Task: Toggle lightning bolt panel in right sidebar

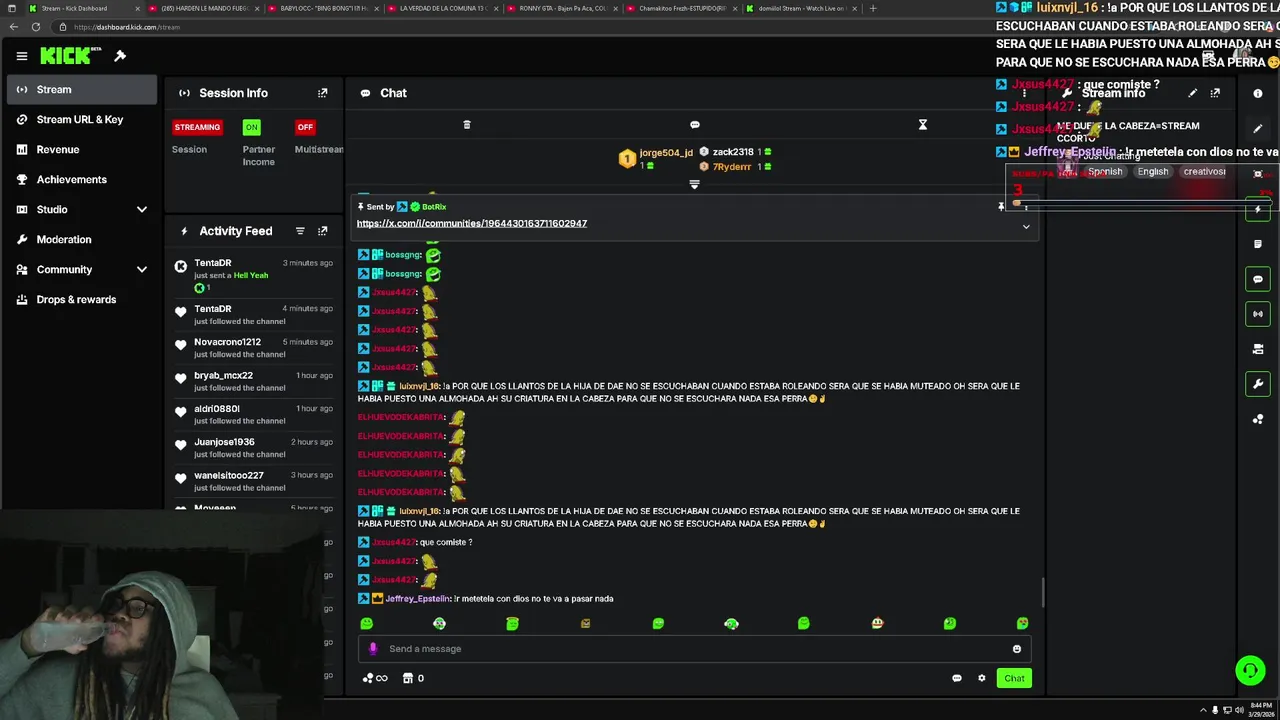Action: click(1258, 209)
